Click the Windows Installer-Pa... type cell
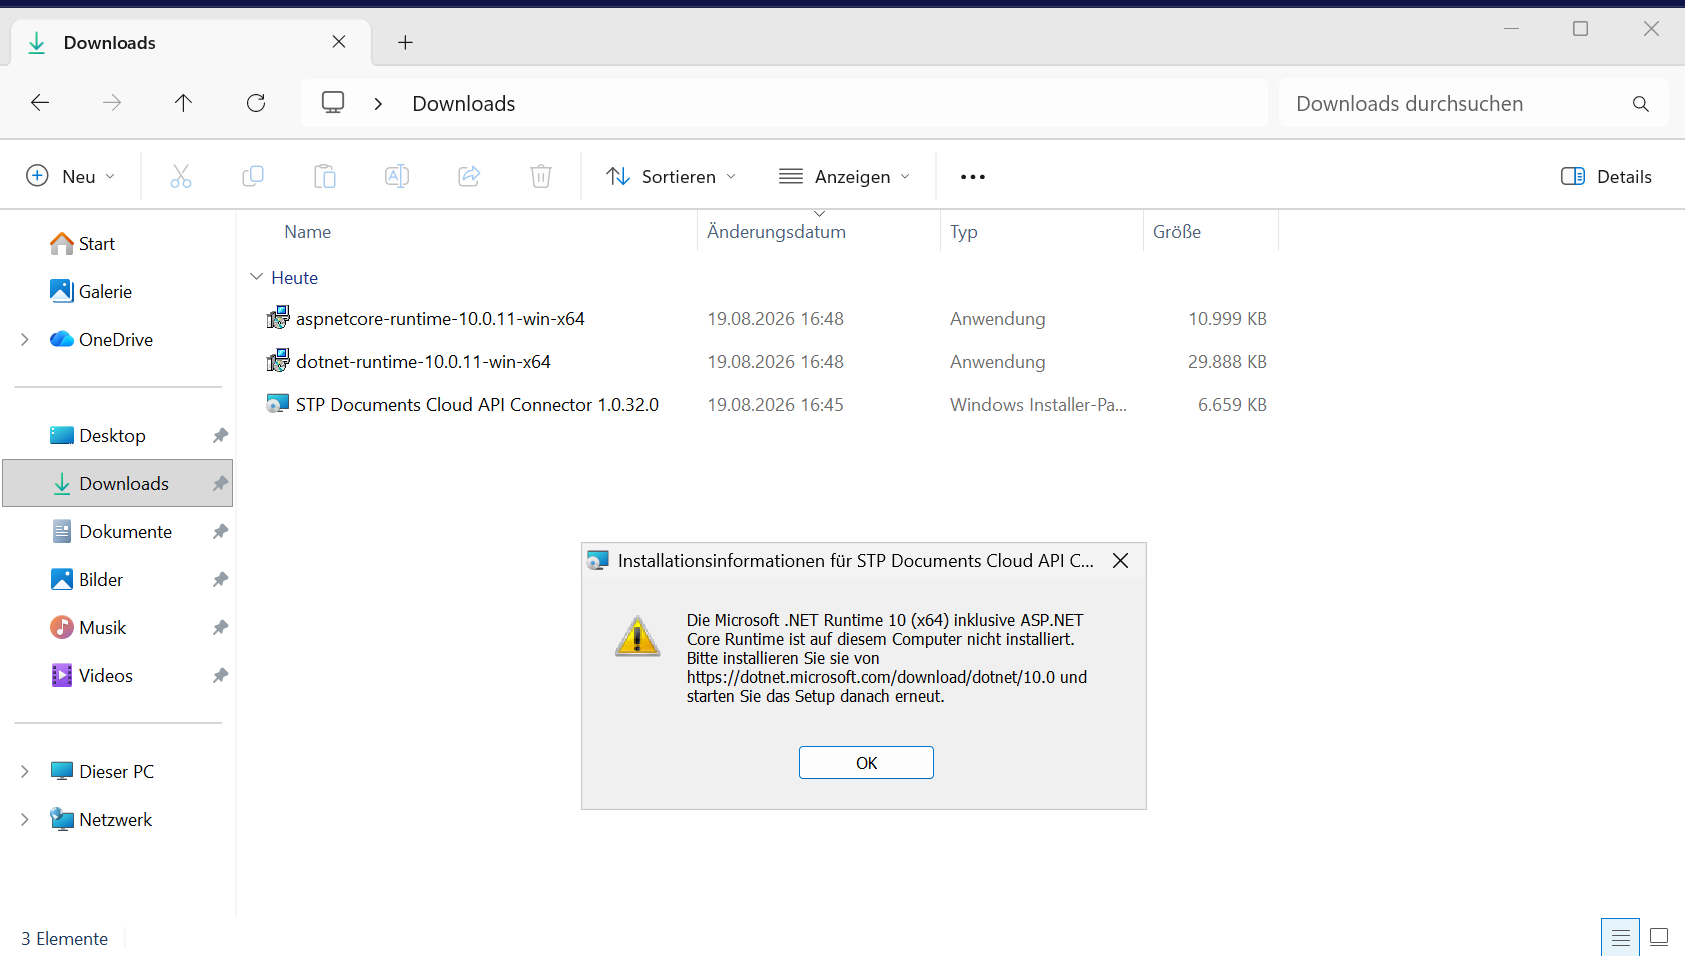This screenshot has width=1685, height=956. (x=1038, y=405)
